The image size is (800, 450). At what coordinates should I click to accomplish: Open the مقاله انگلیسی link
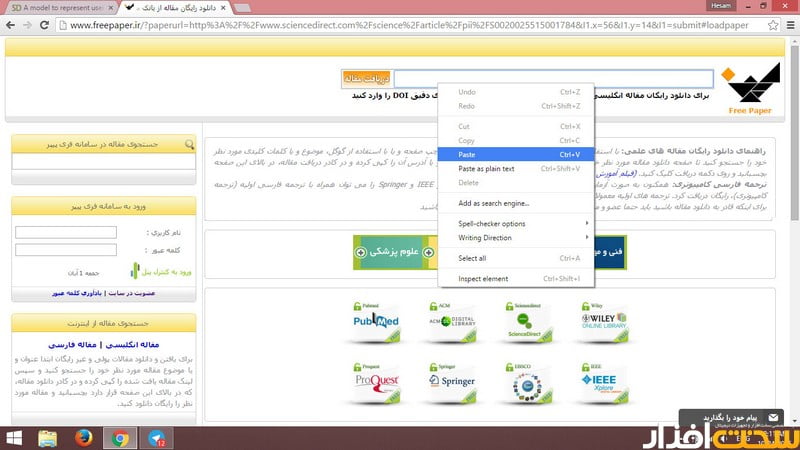coord(133,345)
